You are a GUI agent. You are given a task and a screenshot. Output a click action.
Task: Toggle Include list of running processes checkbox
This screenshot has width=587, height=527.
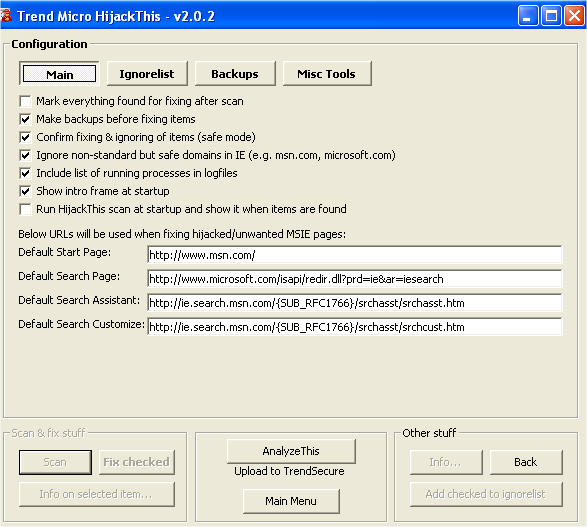(25, 173)
